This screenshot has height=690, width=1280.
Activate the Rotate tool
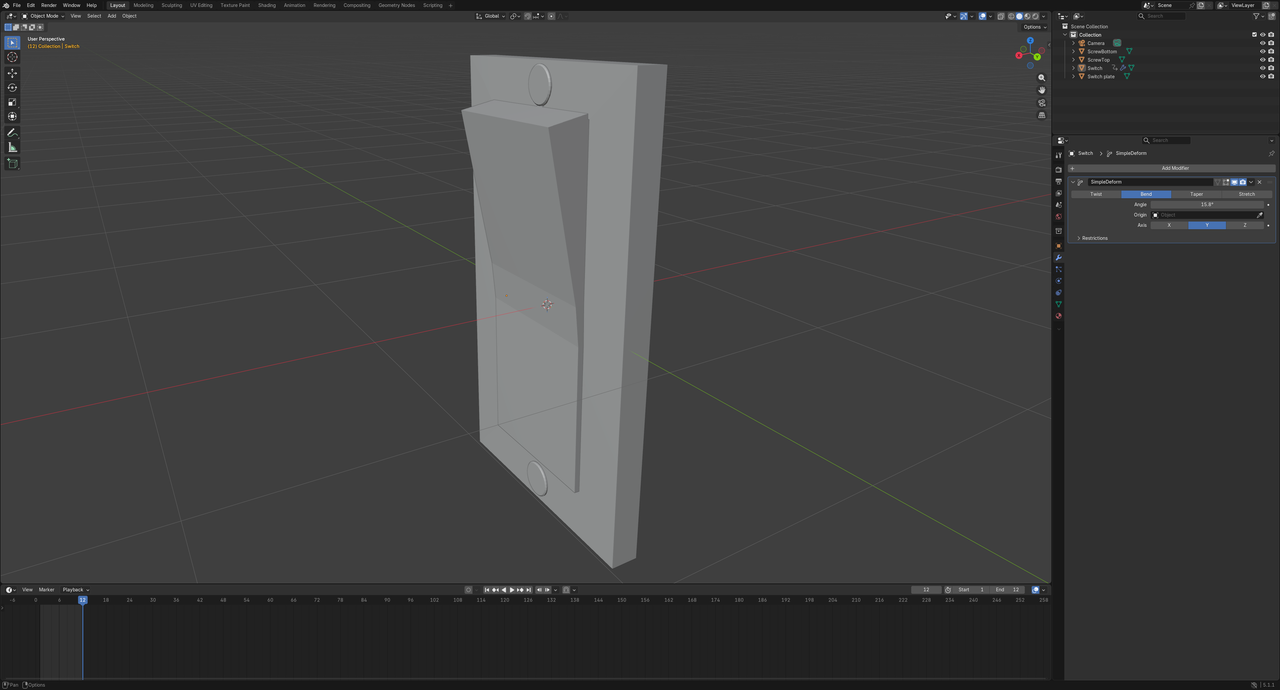[12, 88]
